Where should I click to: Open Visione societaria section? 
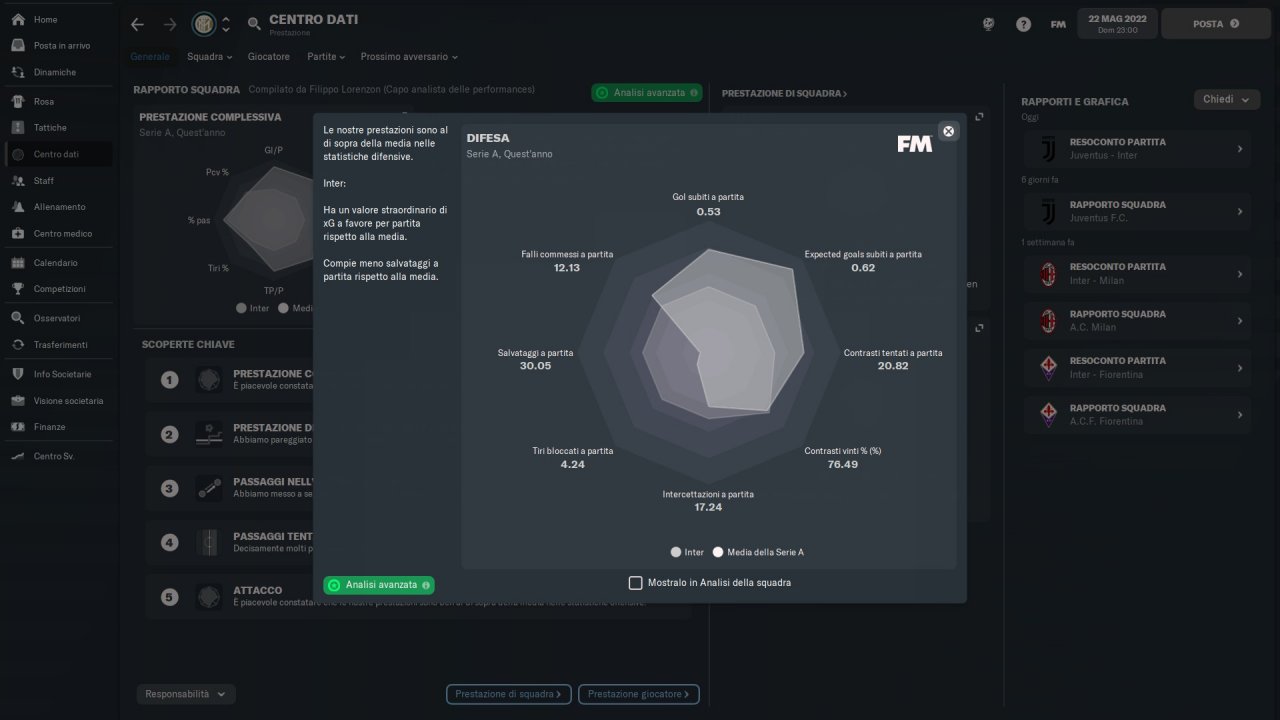(x=57, y=401)
